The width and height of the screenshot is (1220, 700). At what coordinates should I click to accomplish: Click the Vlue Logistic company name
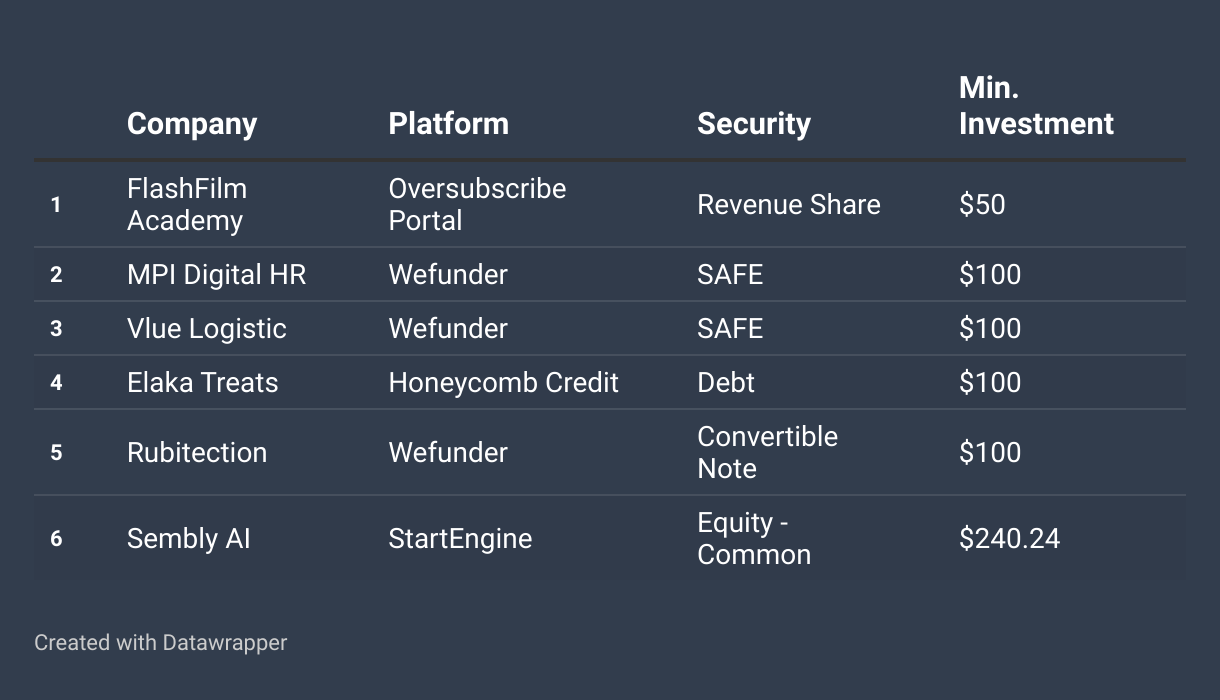(x=207, y=329)
